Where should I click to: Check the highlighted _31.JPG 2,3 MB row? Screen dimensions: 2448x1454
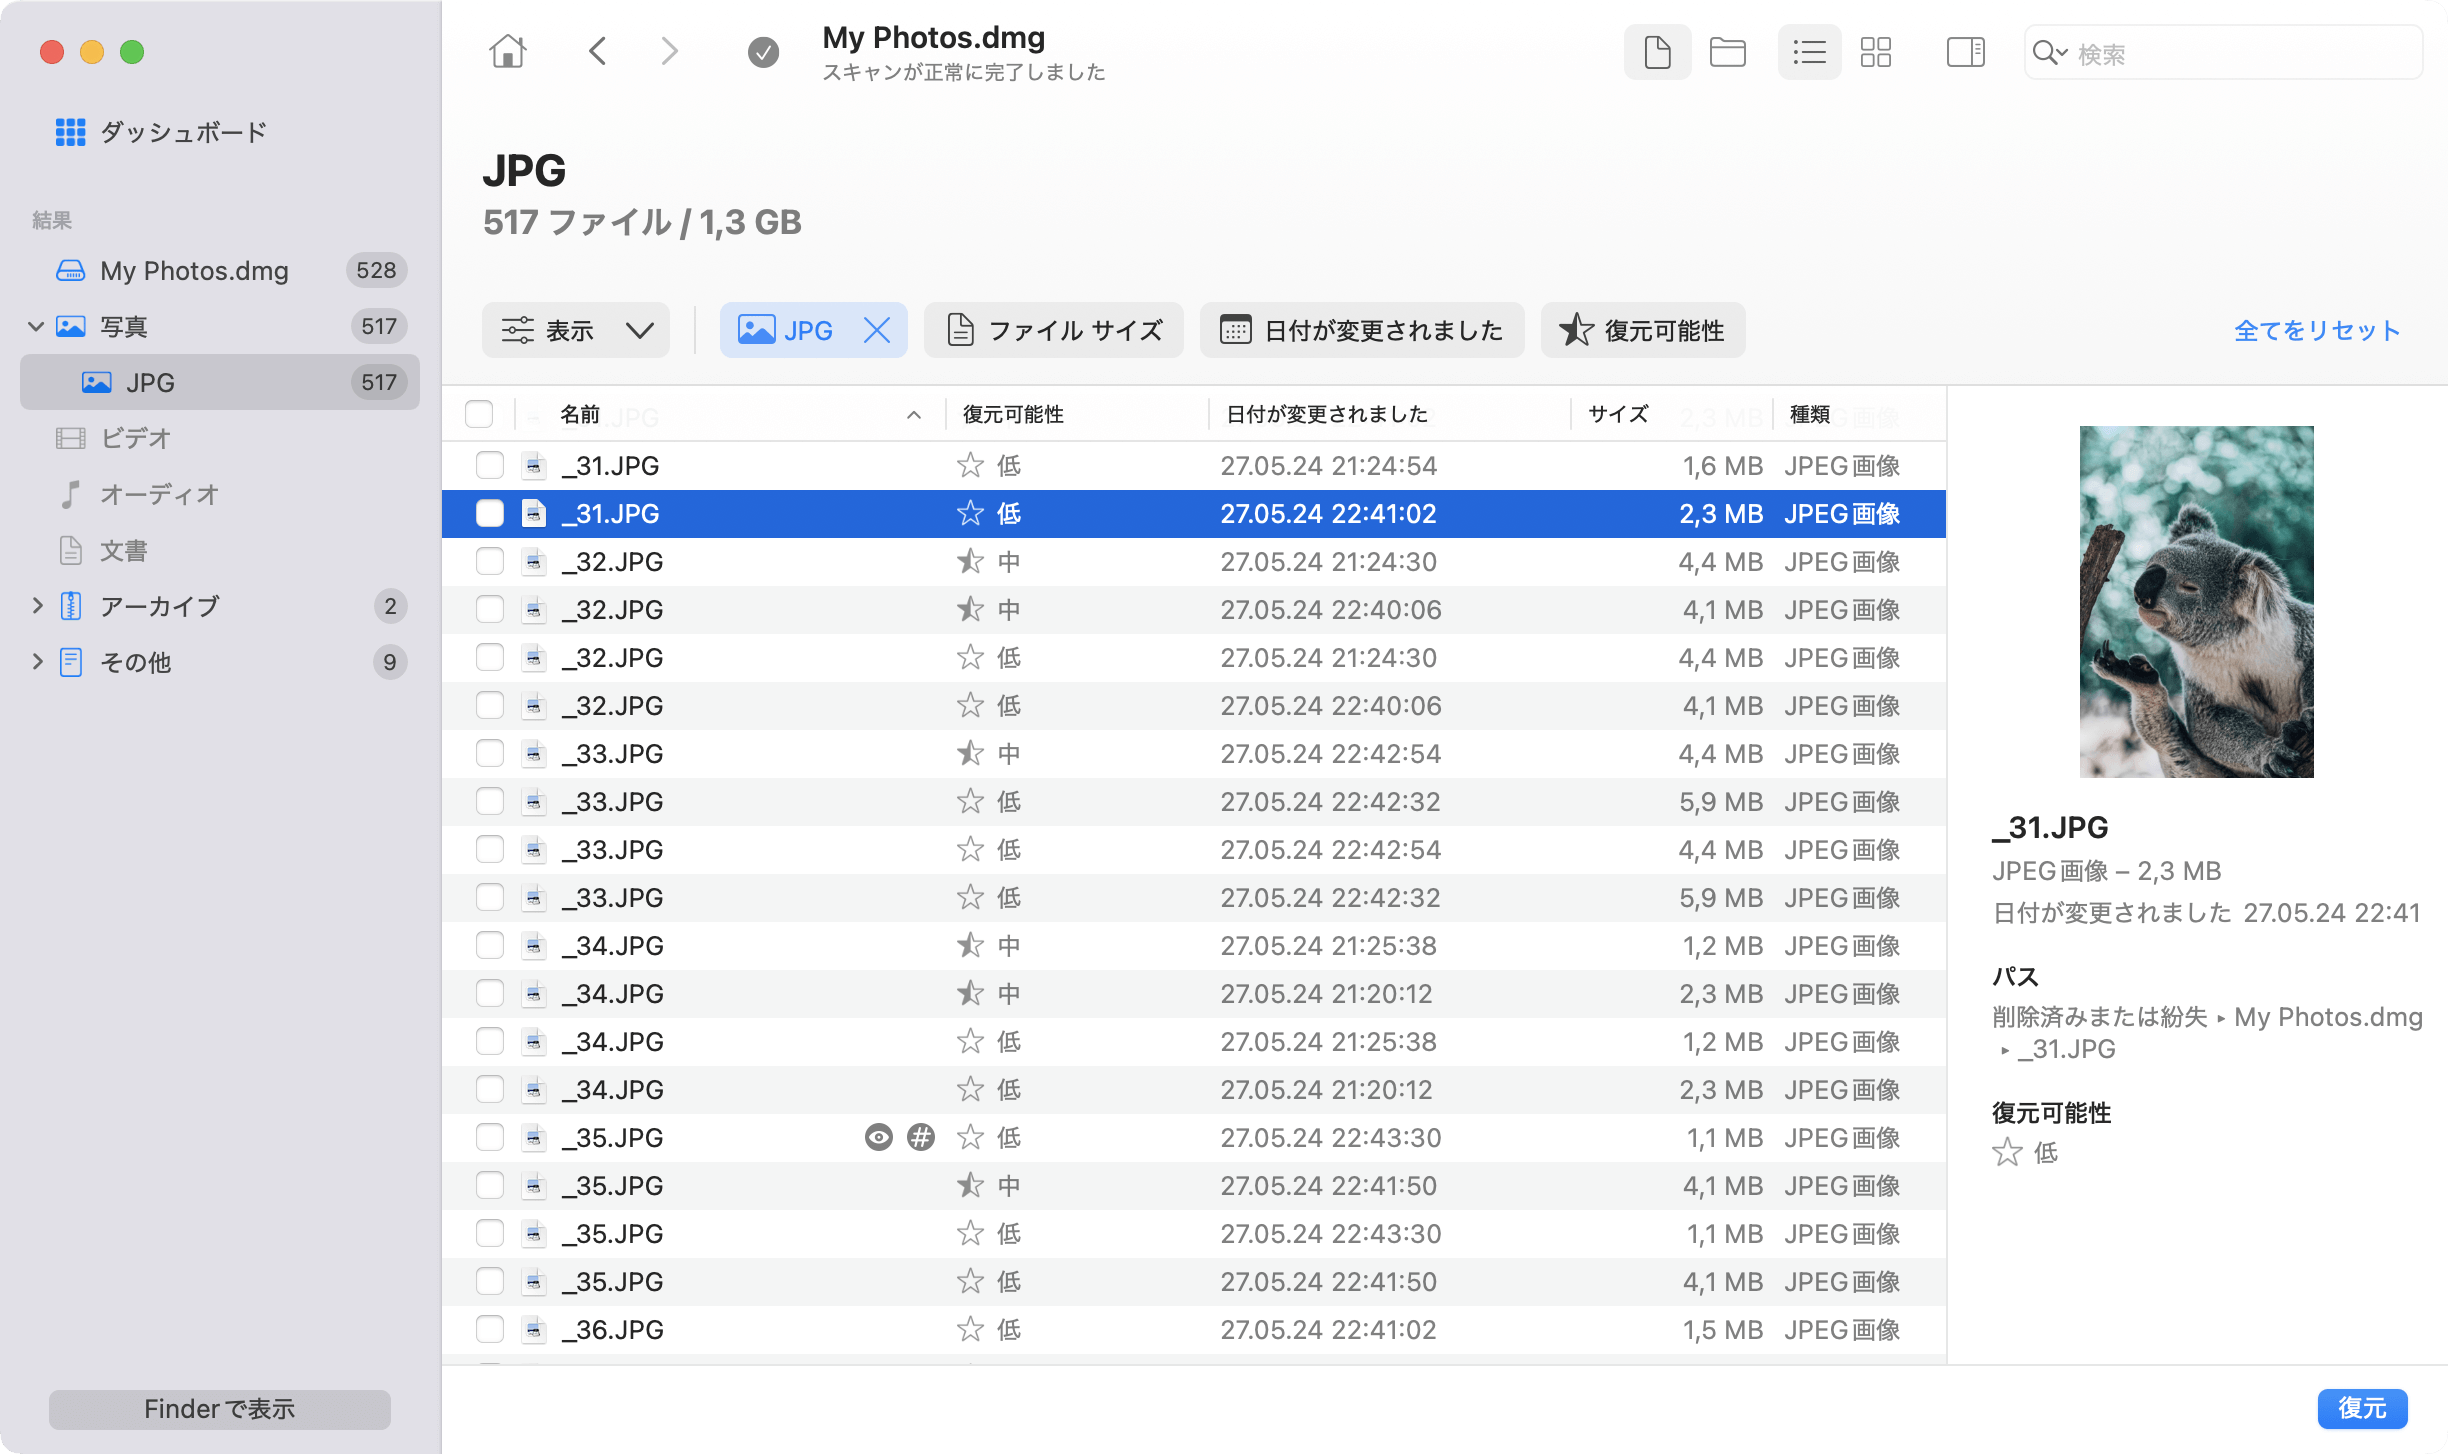click(x=489, y=513)
